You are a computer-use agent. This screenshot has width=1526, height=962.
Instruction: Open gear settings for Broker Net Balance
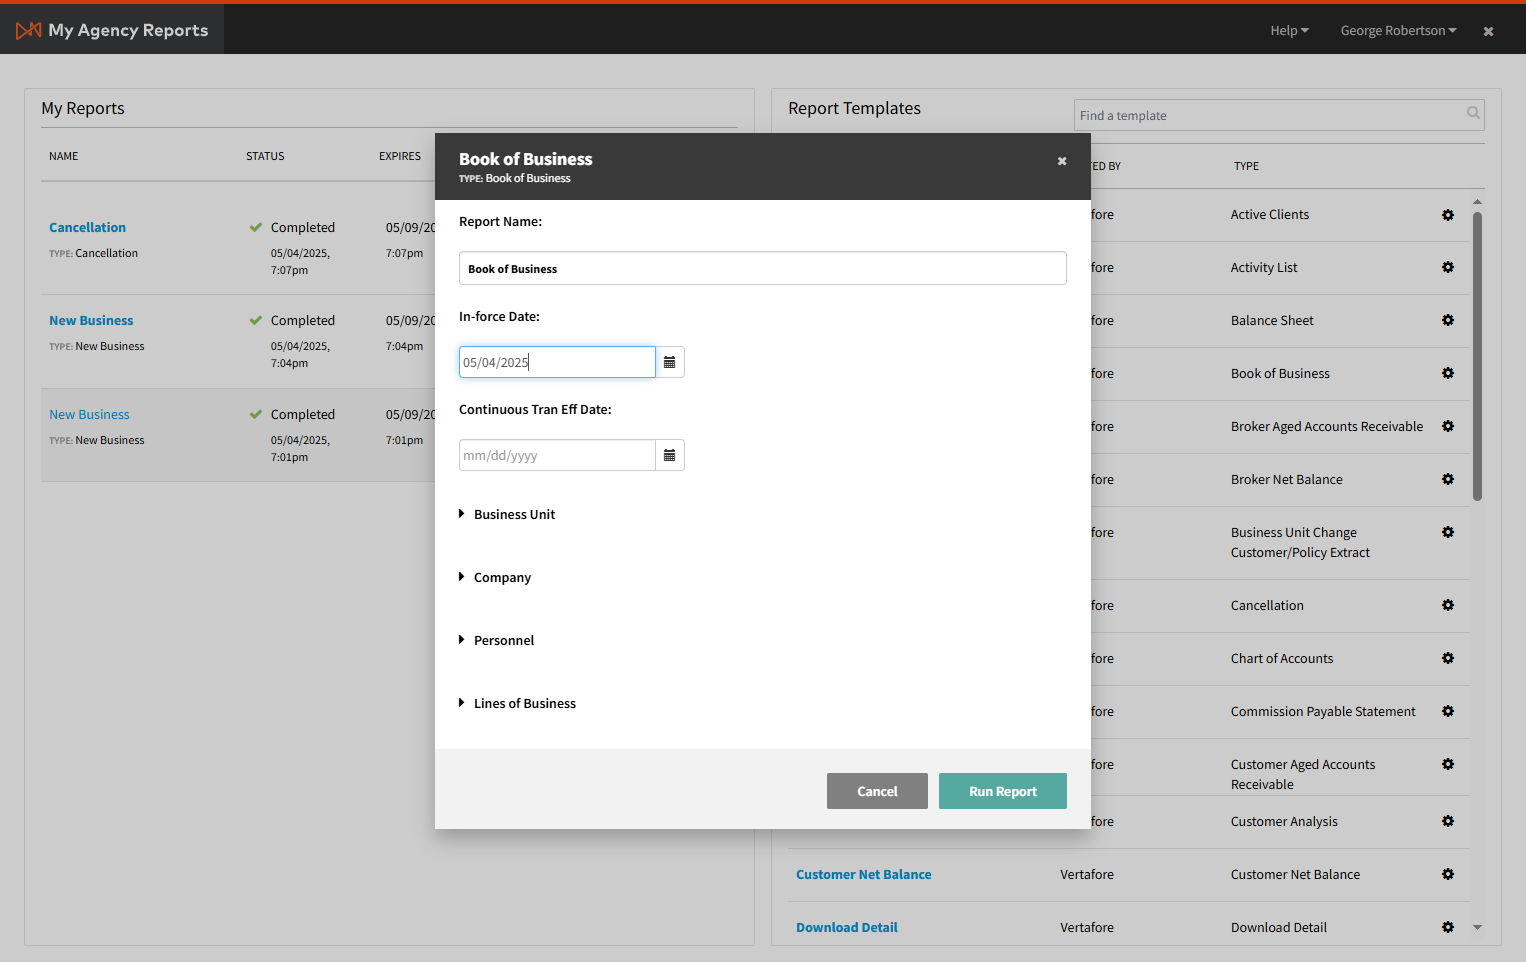pos(1448,479)
